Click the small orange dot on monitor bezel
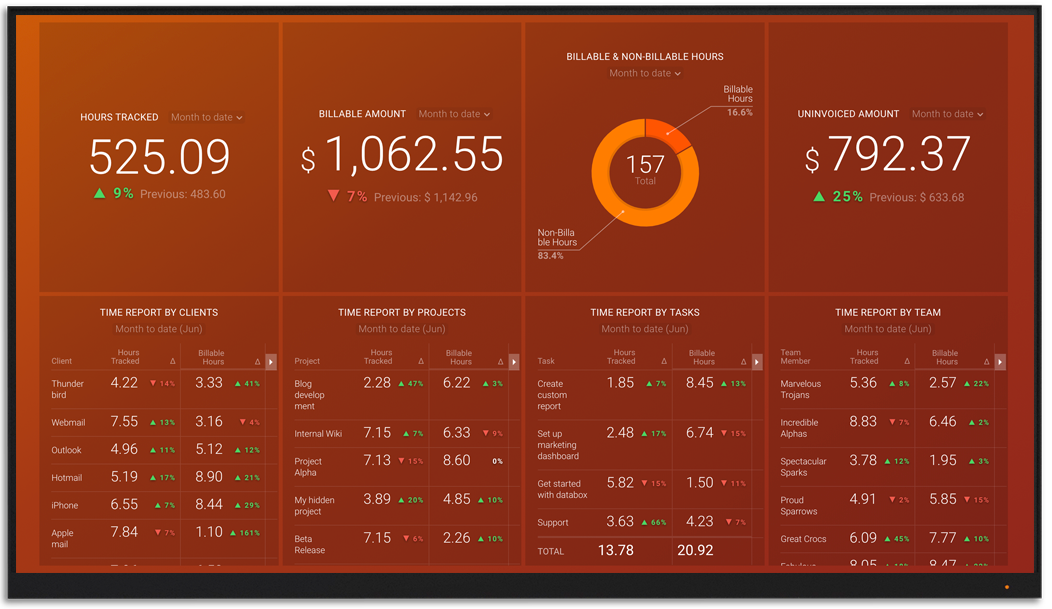1052x609 pixels. 1007,587
